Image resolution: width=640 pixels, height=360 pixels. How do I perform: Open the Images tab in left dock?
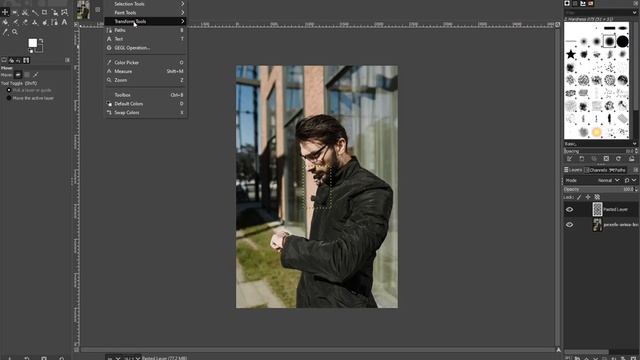pos(26,60)
